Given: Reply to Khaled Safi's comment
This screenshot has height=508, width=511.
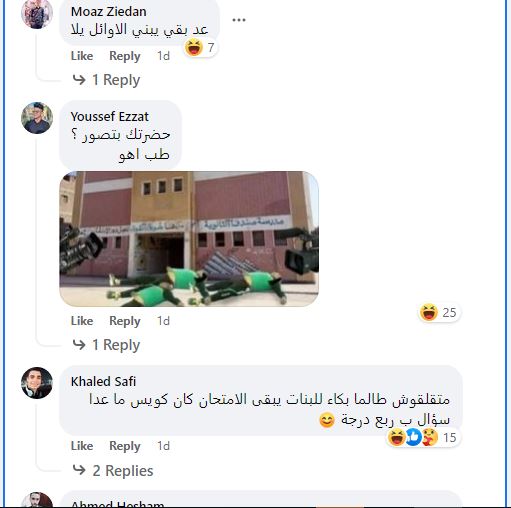Looking at the screenshot, I should tap(125, 446).
